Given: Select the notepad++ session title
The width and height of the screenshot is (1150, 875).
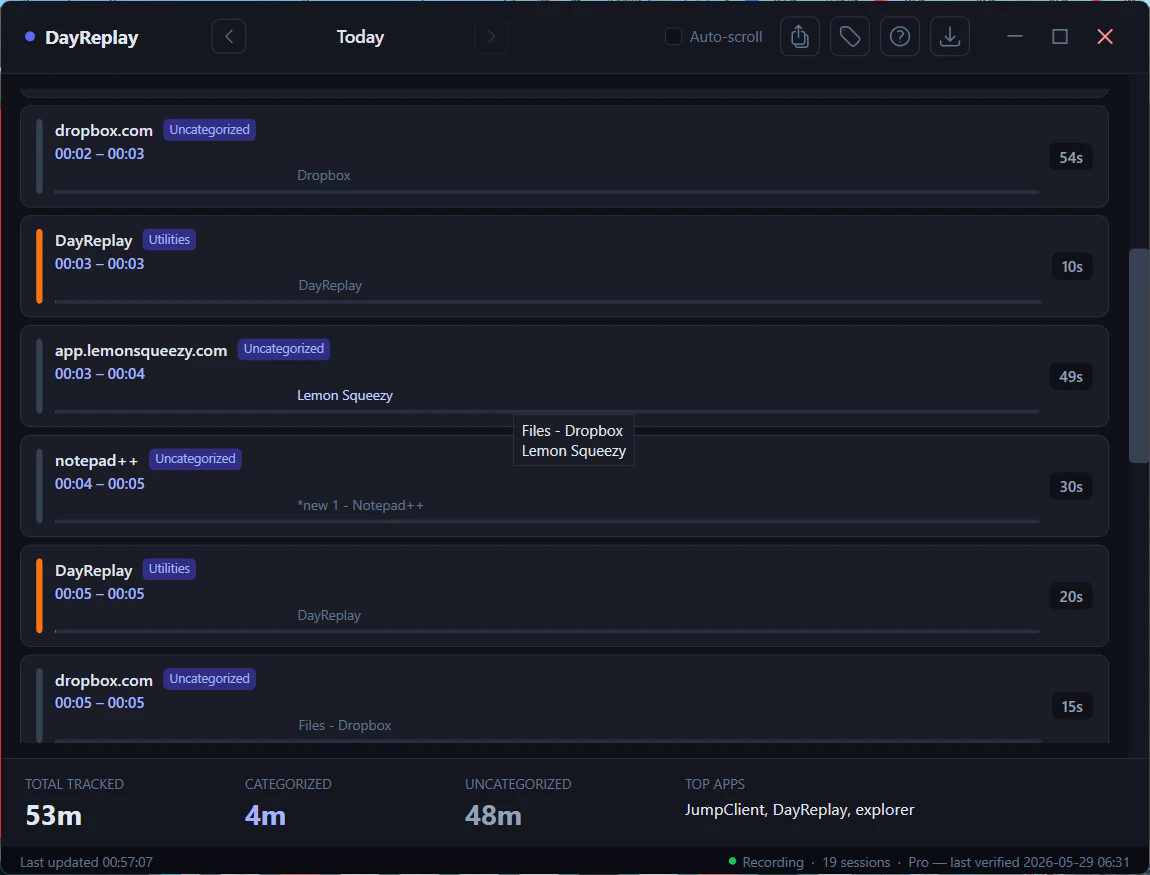Looking at the screenshot, I should pos(96,461).
